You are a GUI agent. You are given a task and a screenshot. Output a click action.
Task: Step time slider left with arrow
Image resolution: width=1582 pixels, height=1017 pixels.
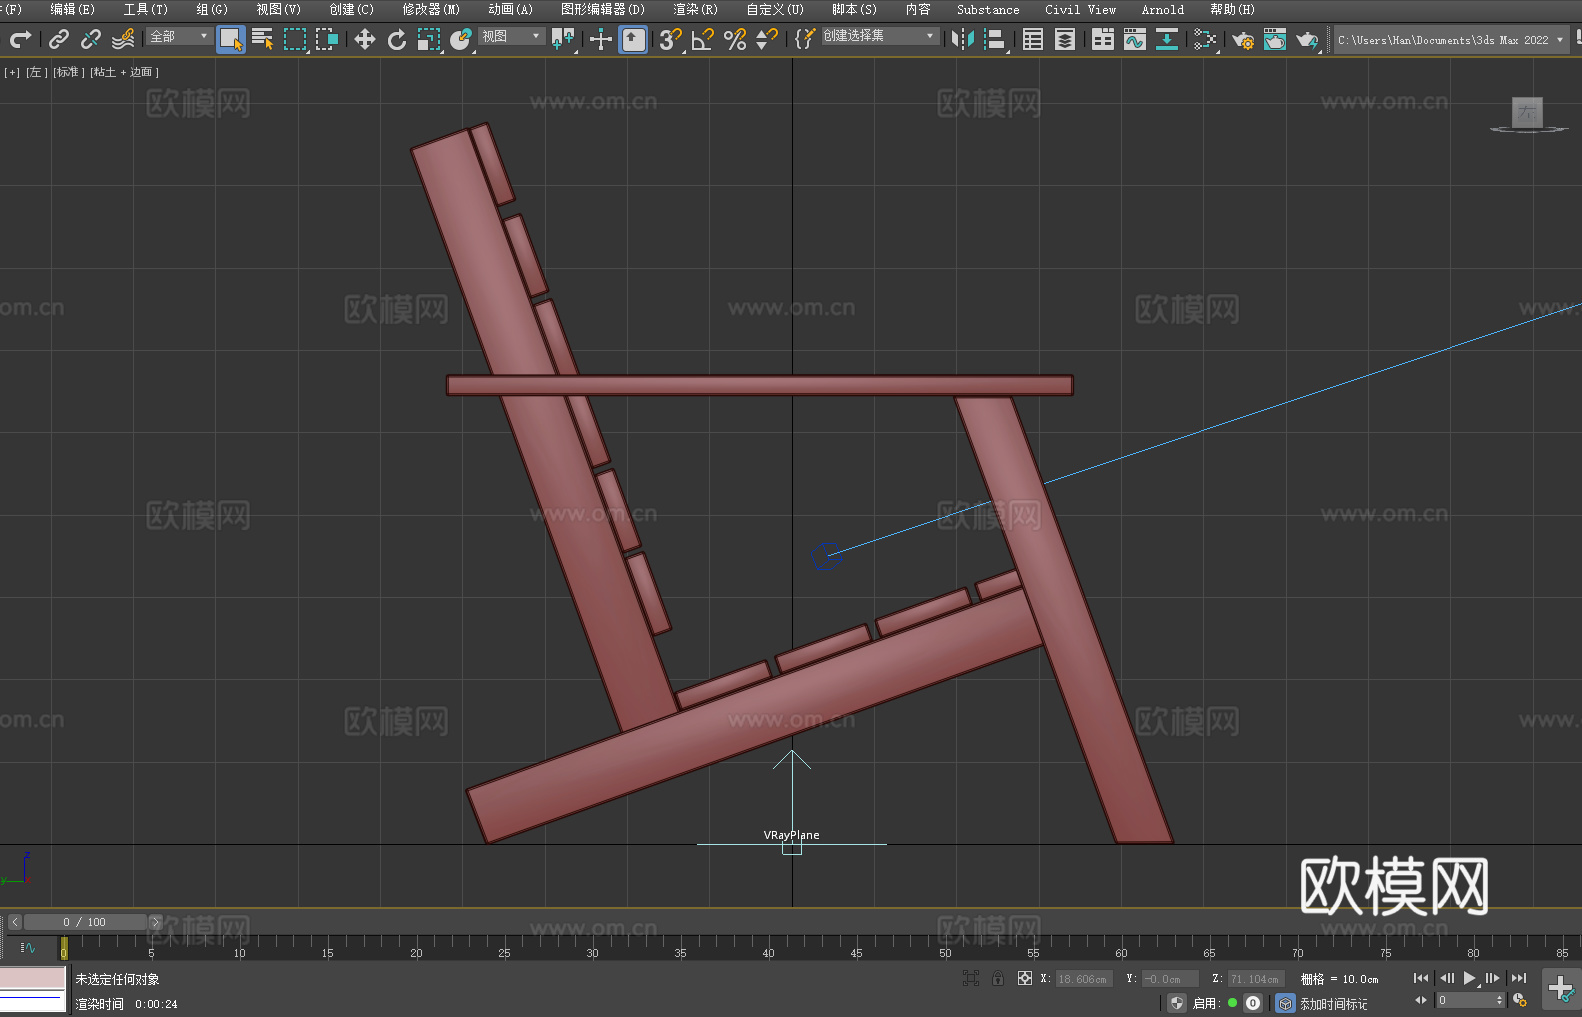coord(14,922)
